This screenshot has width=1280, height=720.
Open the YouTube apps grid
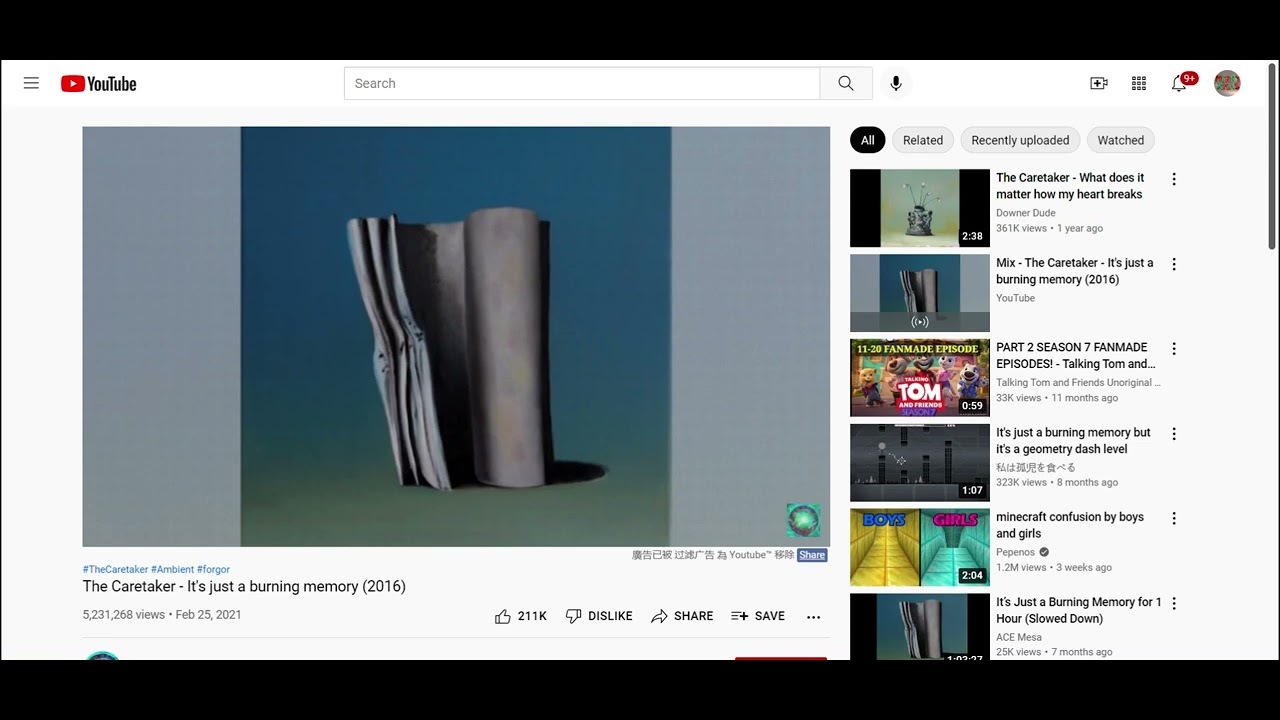pyautogui.click(x=1138, y=83)
